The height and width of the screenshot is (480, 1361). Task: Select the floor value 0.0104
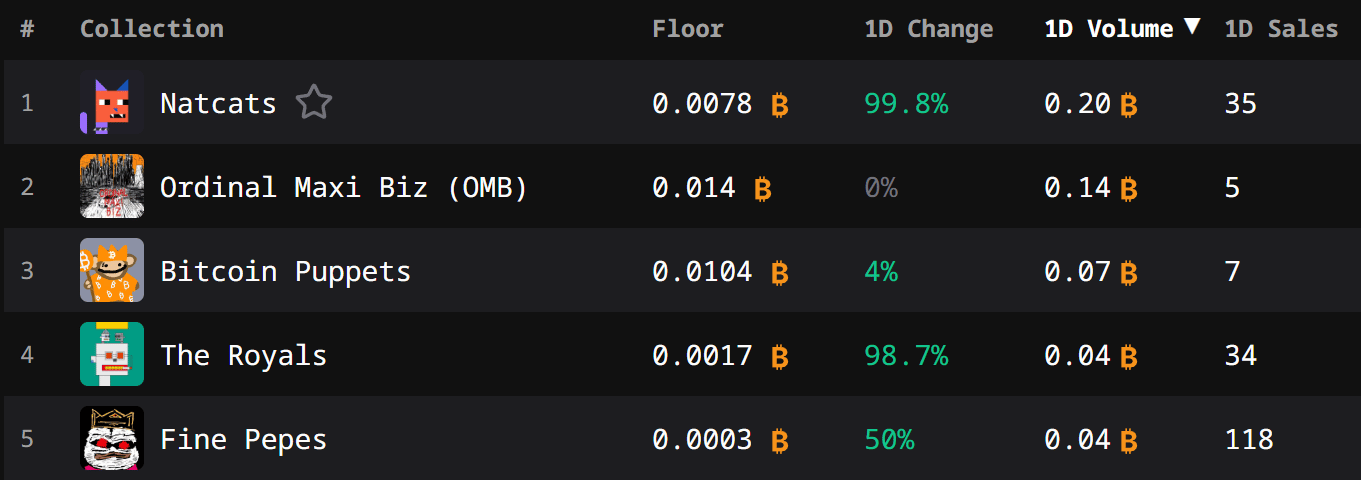click(702, 271)
